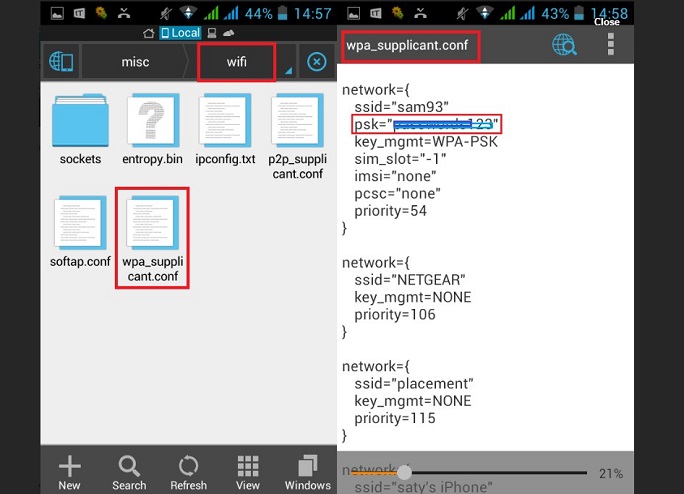684x494 pixels.
Task: Open ipconfig.txt file
Action: 225,127
